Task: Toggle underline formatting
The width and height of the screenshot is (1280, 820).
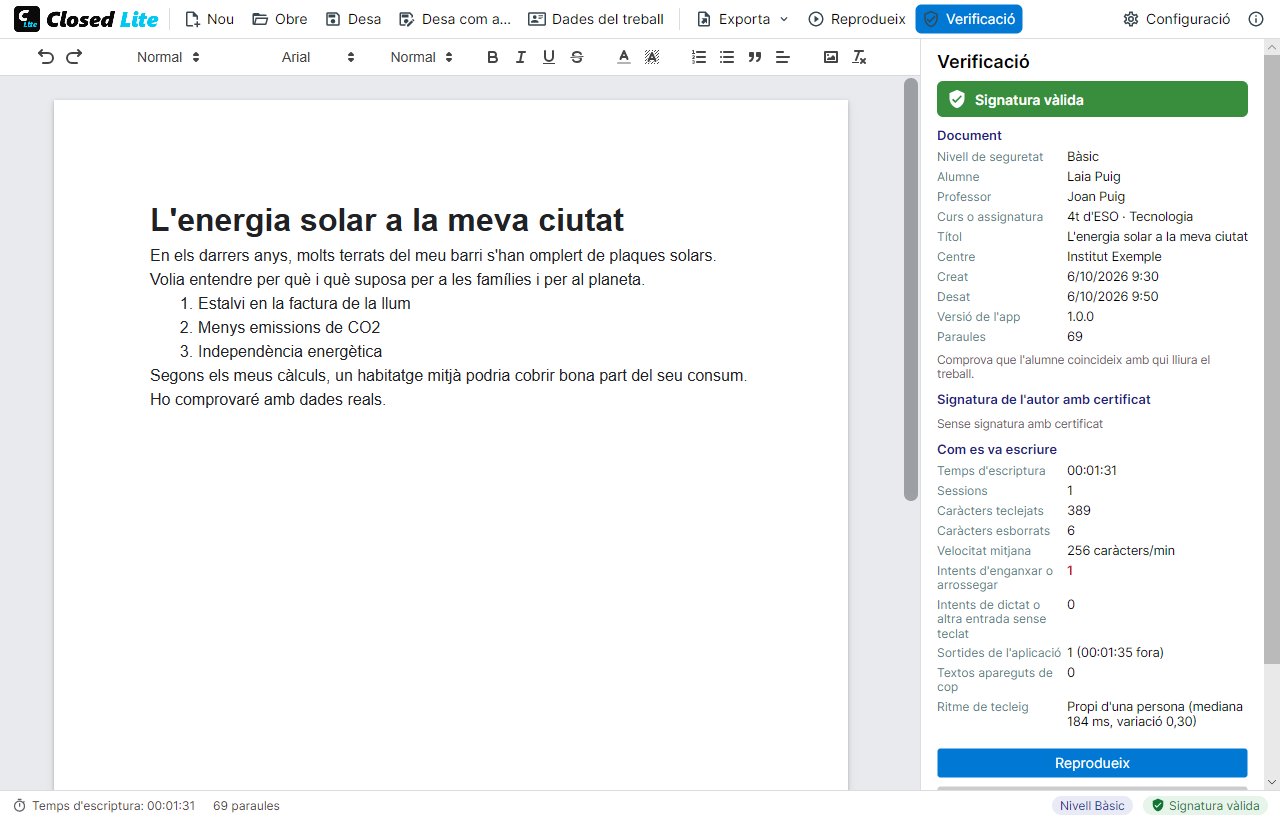Action: 548,57
